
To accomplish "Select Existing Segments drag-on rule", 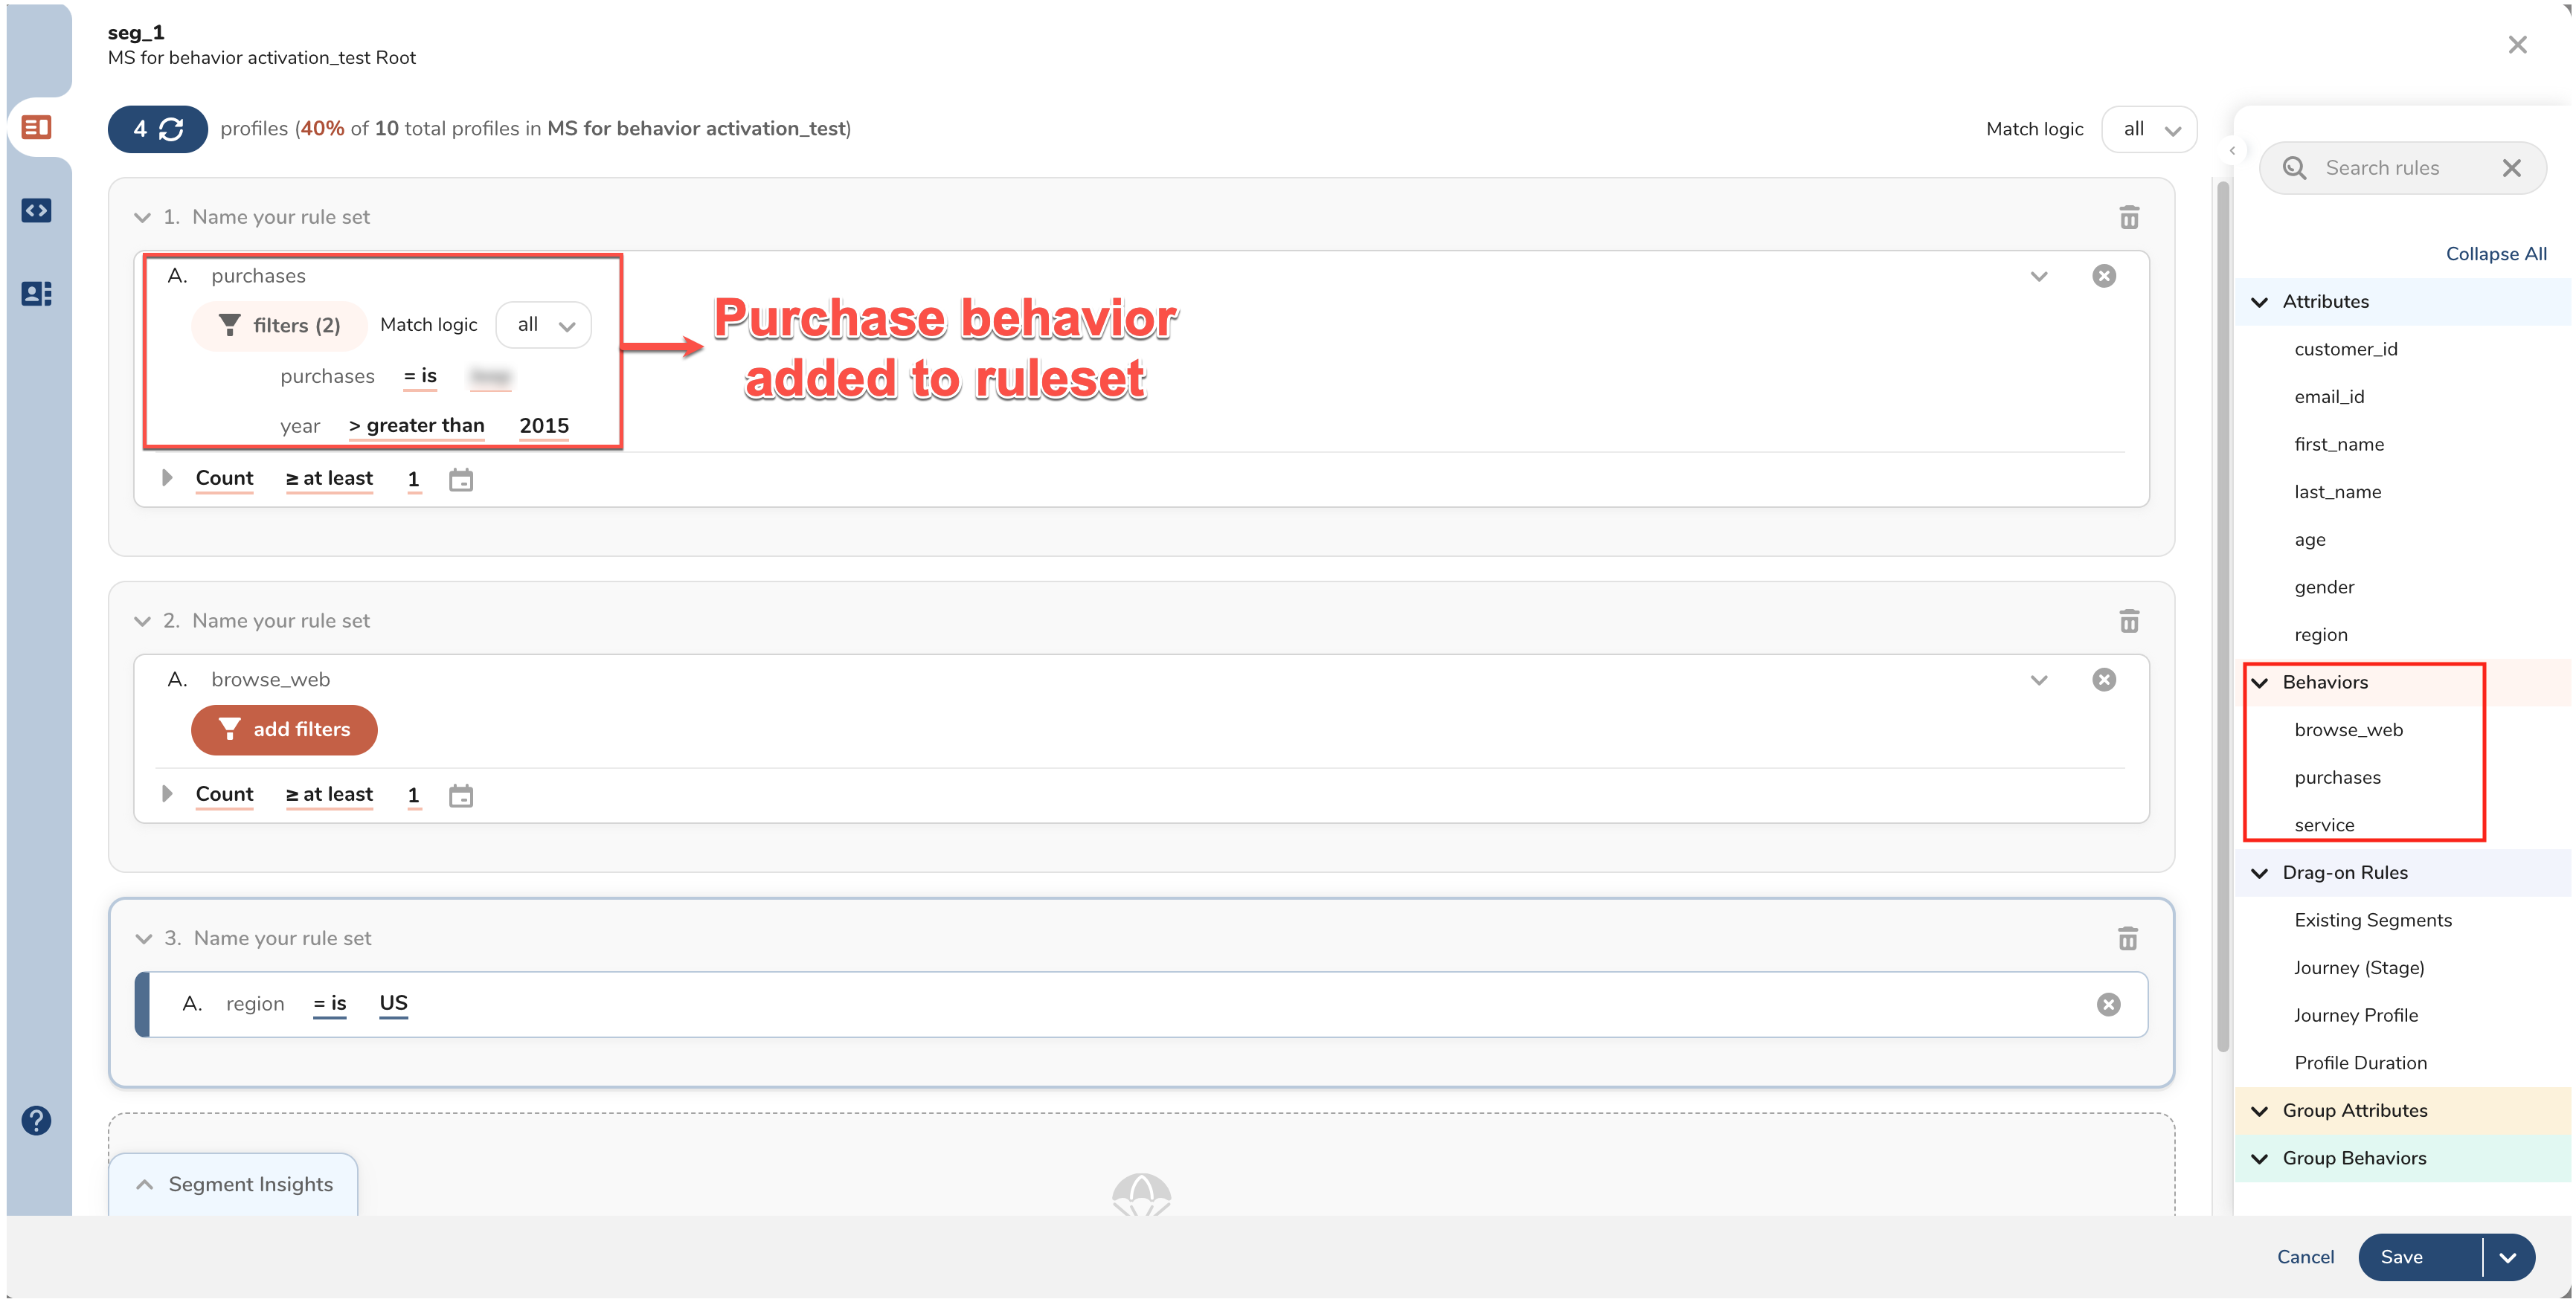I will 2372,920.
